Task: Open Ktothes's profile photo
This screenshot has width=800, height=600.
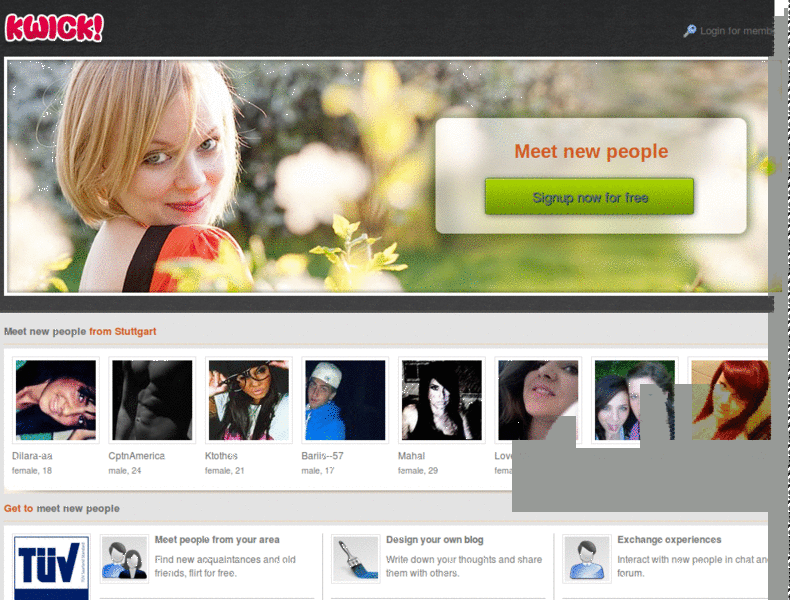Action: tap(248, 400)
